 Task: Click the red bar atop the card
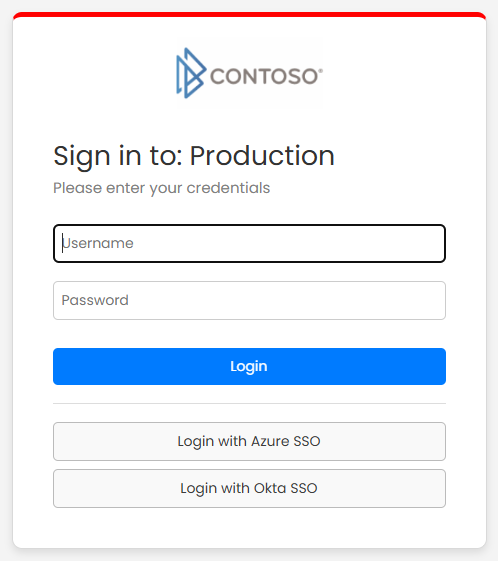pyautogui.click(x=249, y=15)
